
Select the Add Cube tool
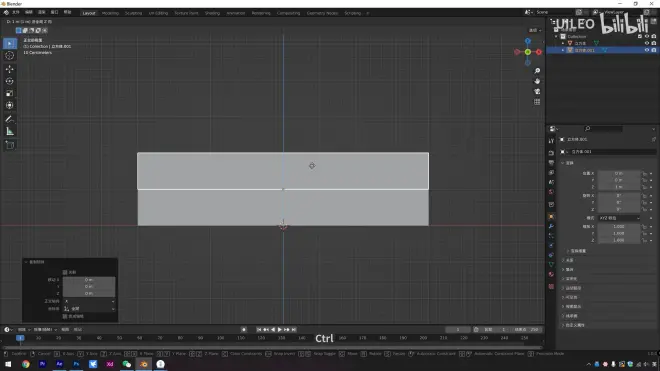(x=10, y=145)
